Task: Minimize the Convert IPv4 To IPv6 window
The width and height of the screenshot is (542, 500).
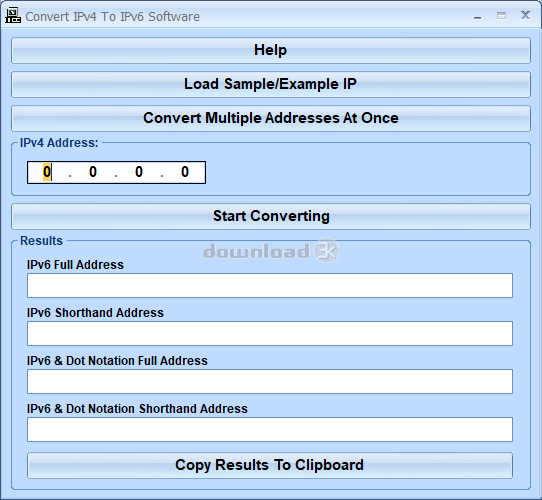Action: pyautogui.click(x=477, y=16)
